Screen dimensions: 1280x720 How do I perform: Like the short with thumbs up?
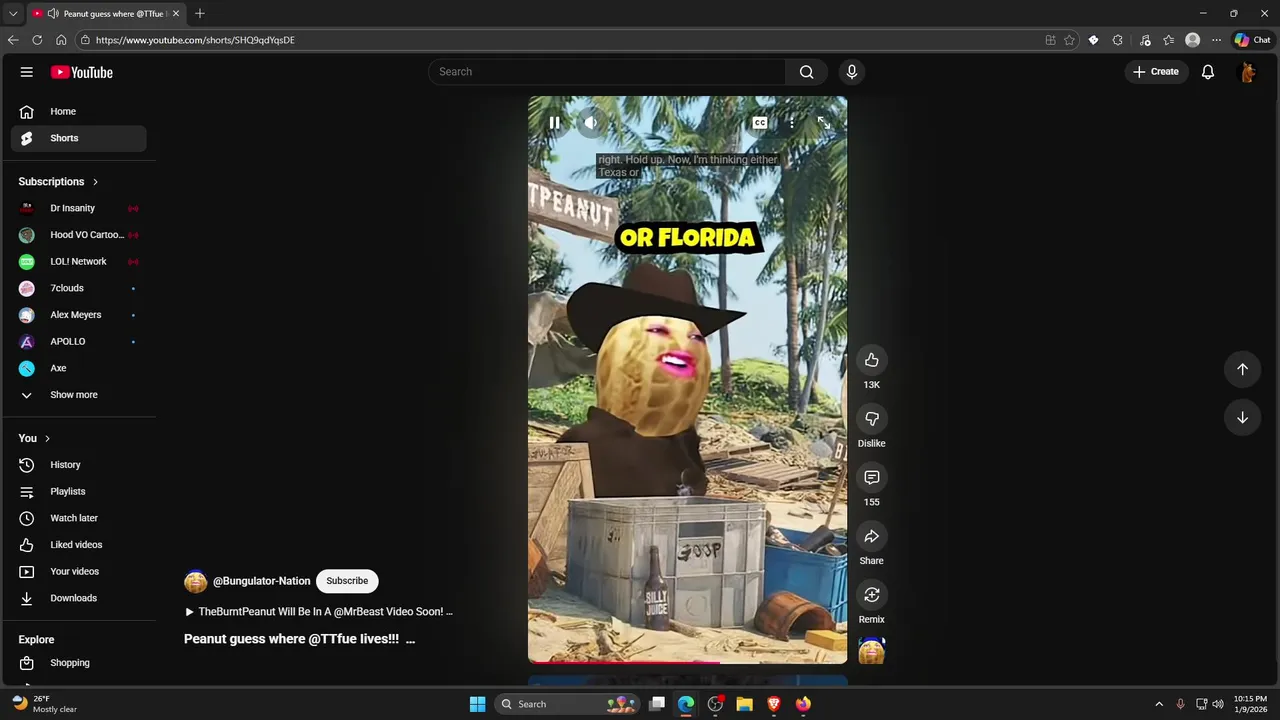click(872, 360)
